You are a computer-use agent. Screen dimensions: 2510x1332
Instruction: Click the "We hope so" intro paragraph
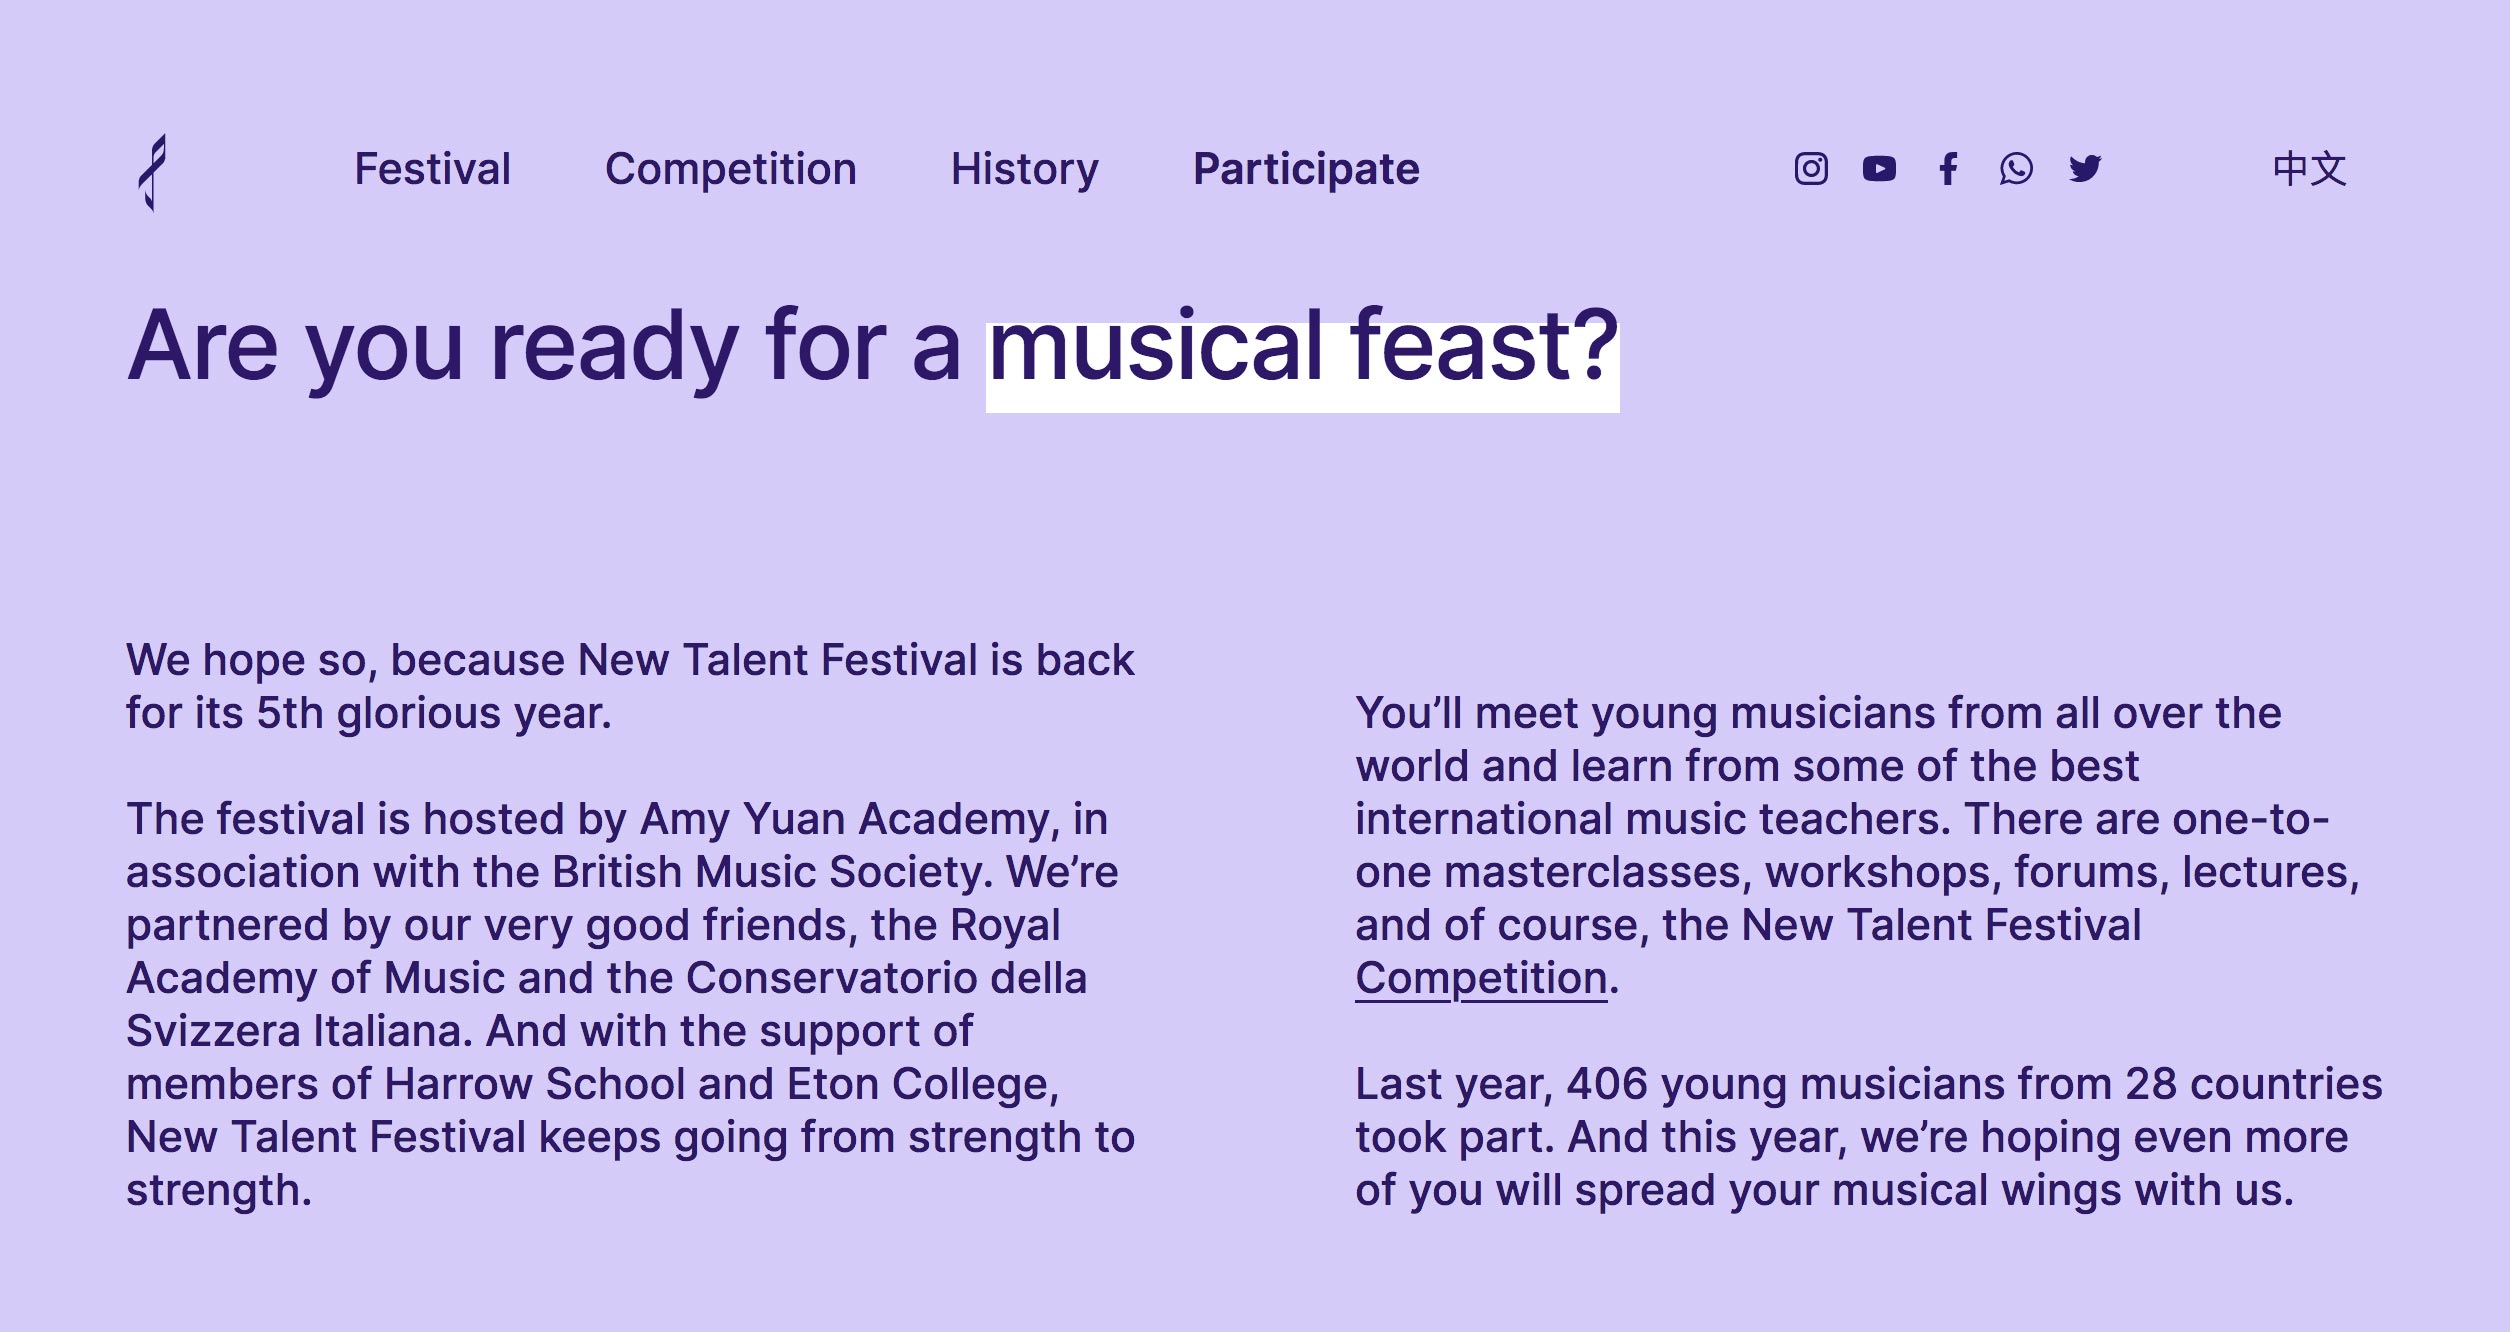tap(630, 687)
